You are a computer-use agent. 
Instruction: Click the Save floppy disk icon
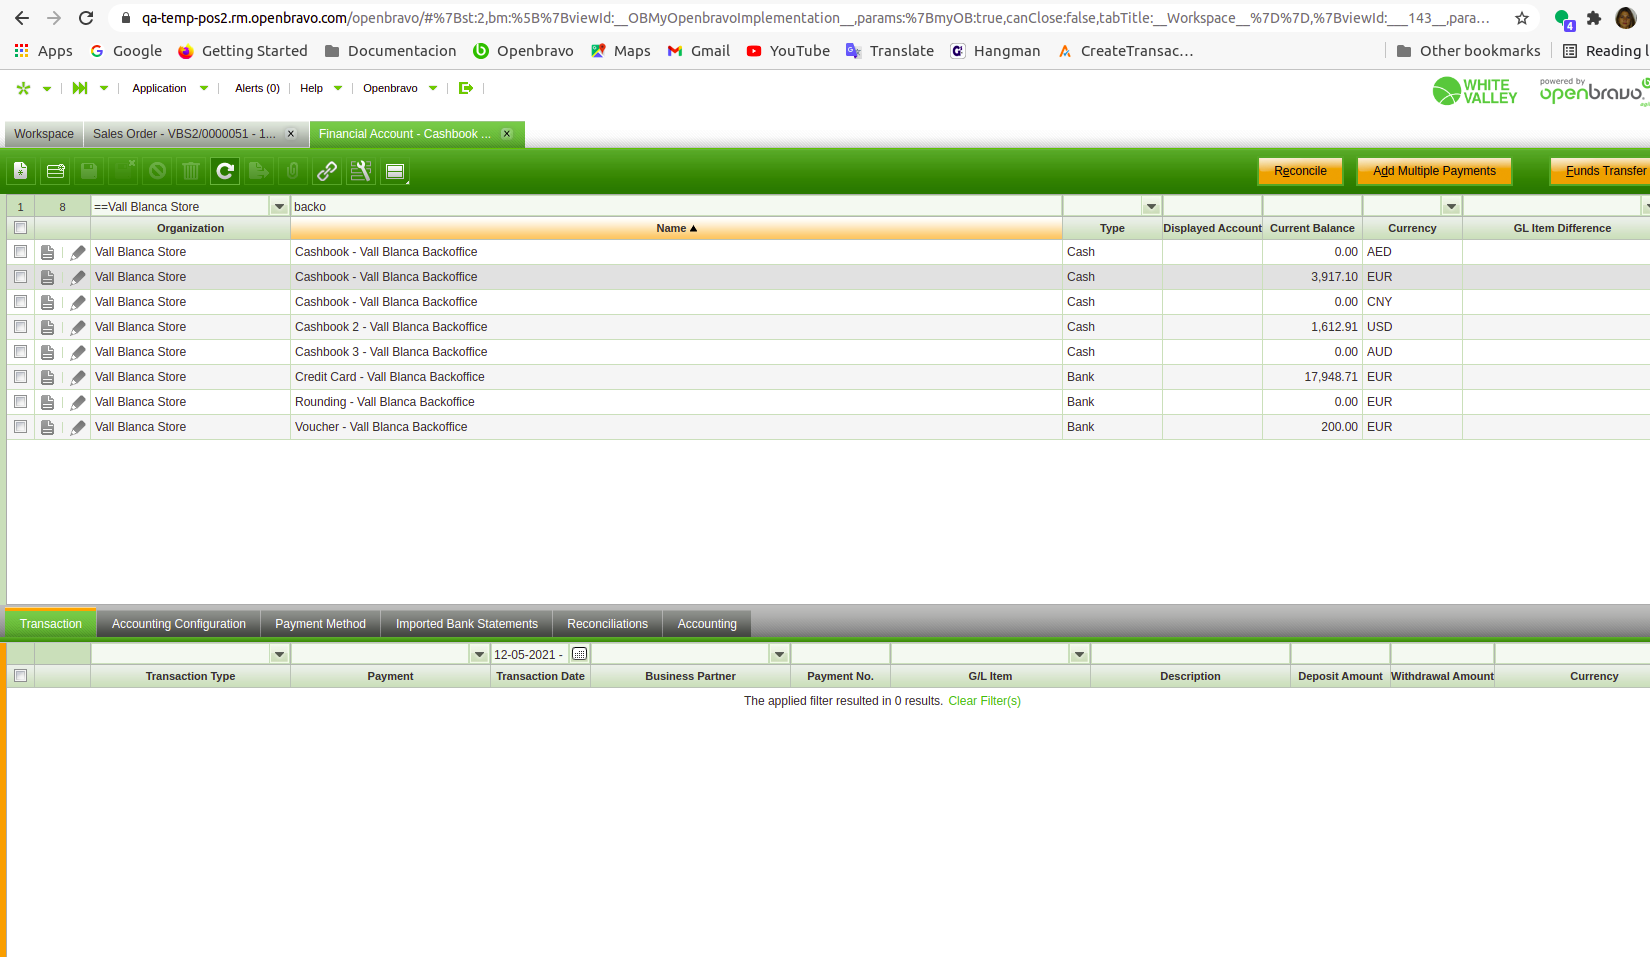click(x=89, y=171)
